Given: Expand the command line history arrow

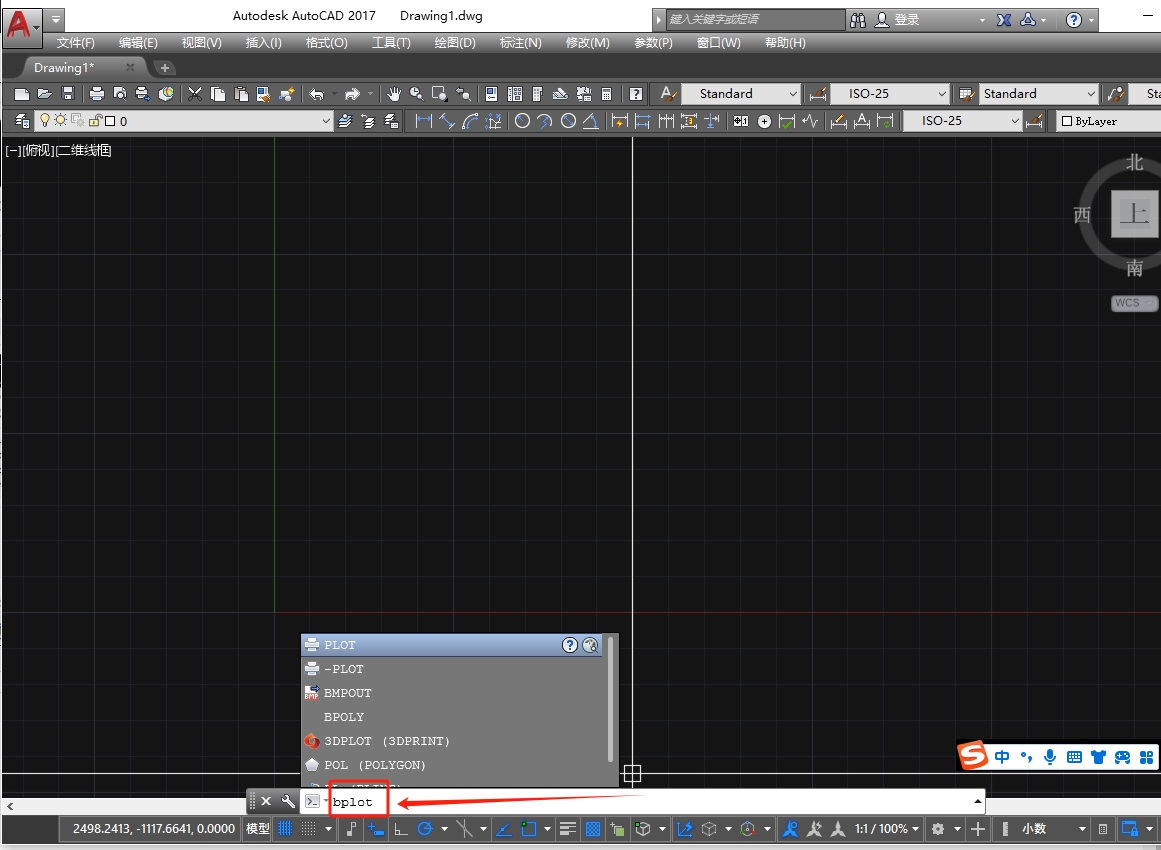Looking at the screenshot, I should (977, 801).
